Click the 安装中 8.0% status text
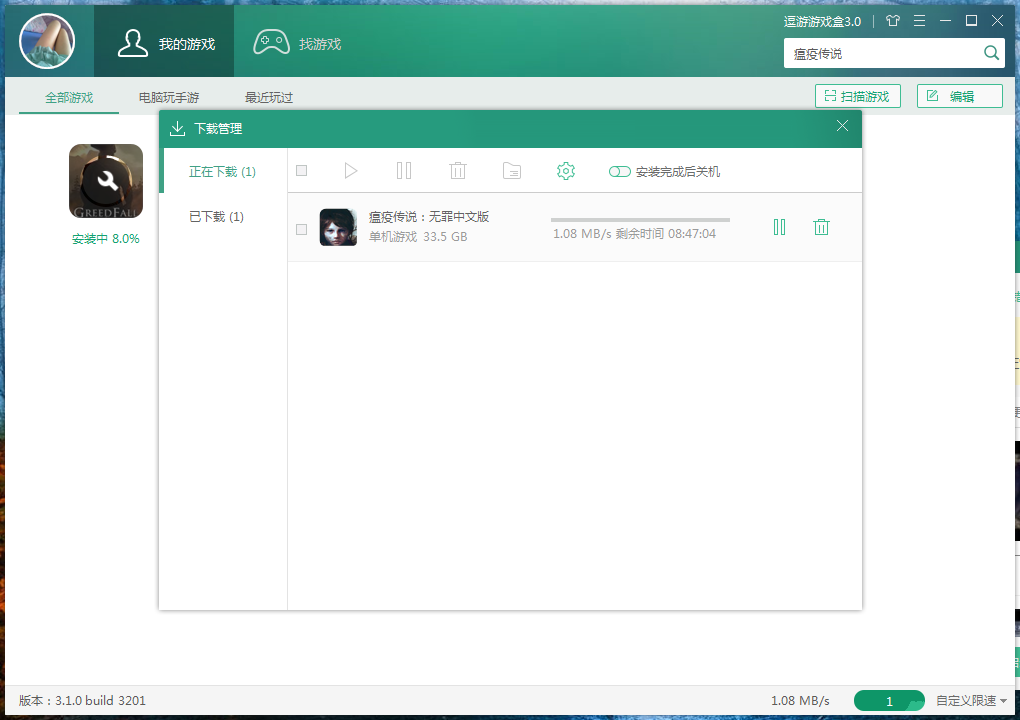Image resolution: width=1020 pixels, height=720 pixels. pyautogui.click(x=106, y=239)
